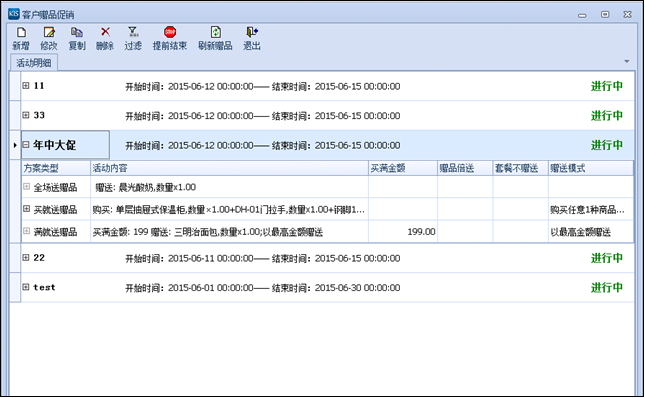This screenshot has height=398, width=645.
Task: Select the 年中大促 activity name cell
Action: 65,145
